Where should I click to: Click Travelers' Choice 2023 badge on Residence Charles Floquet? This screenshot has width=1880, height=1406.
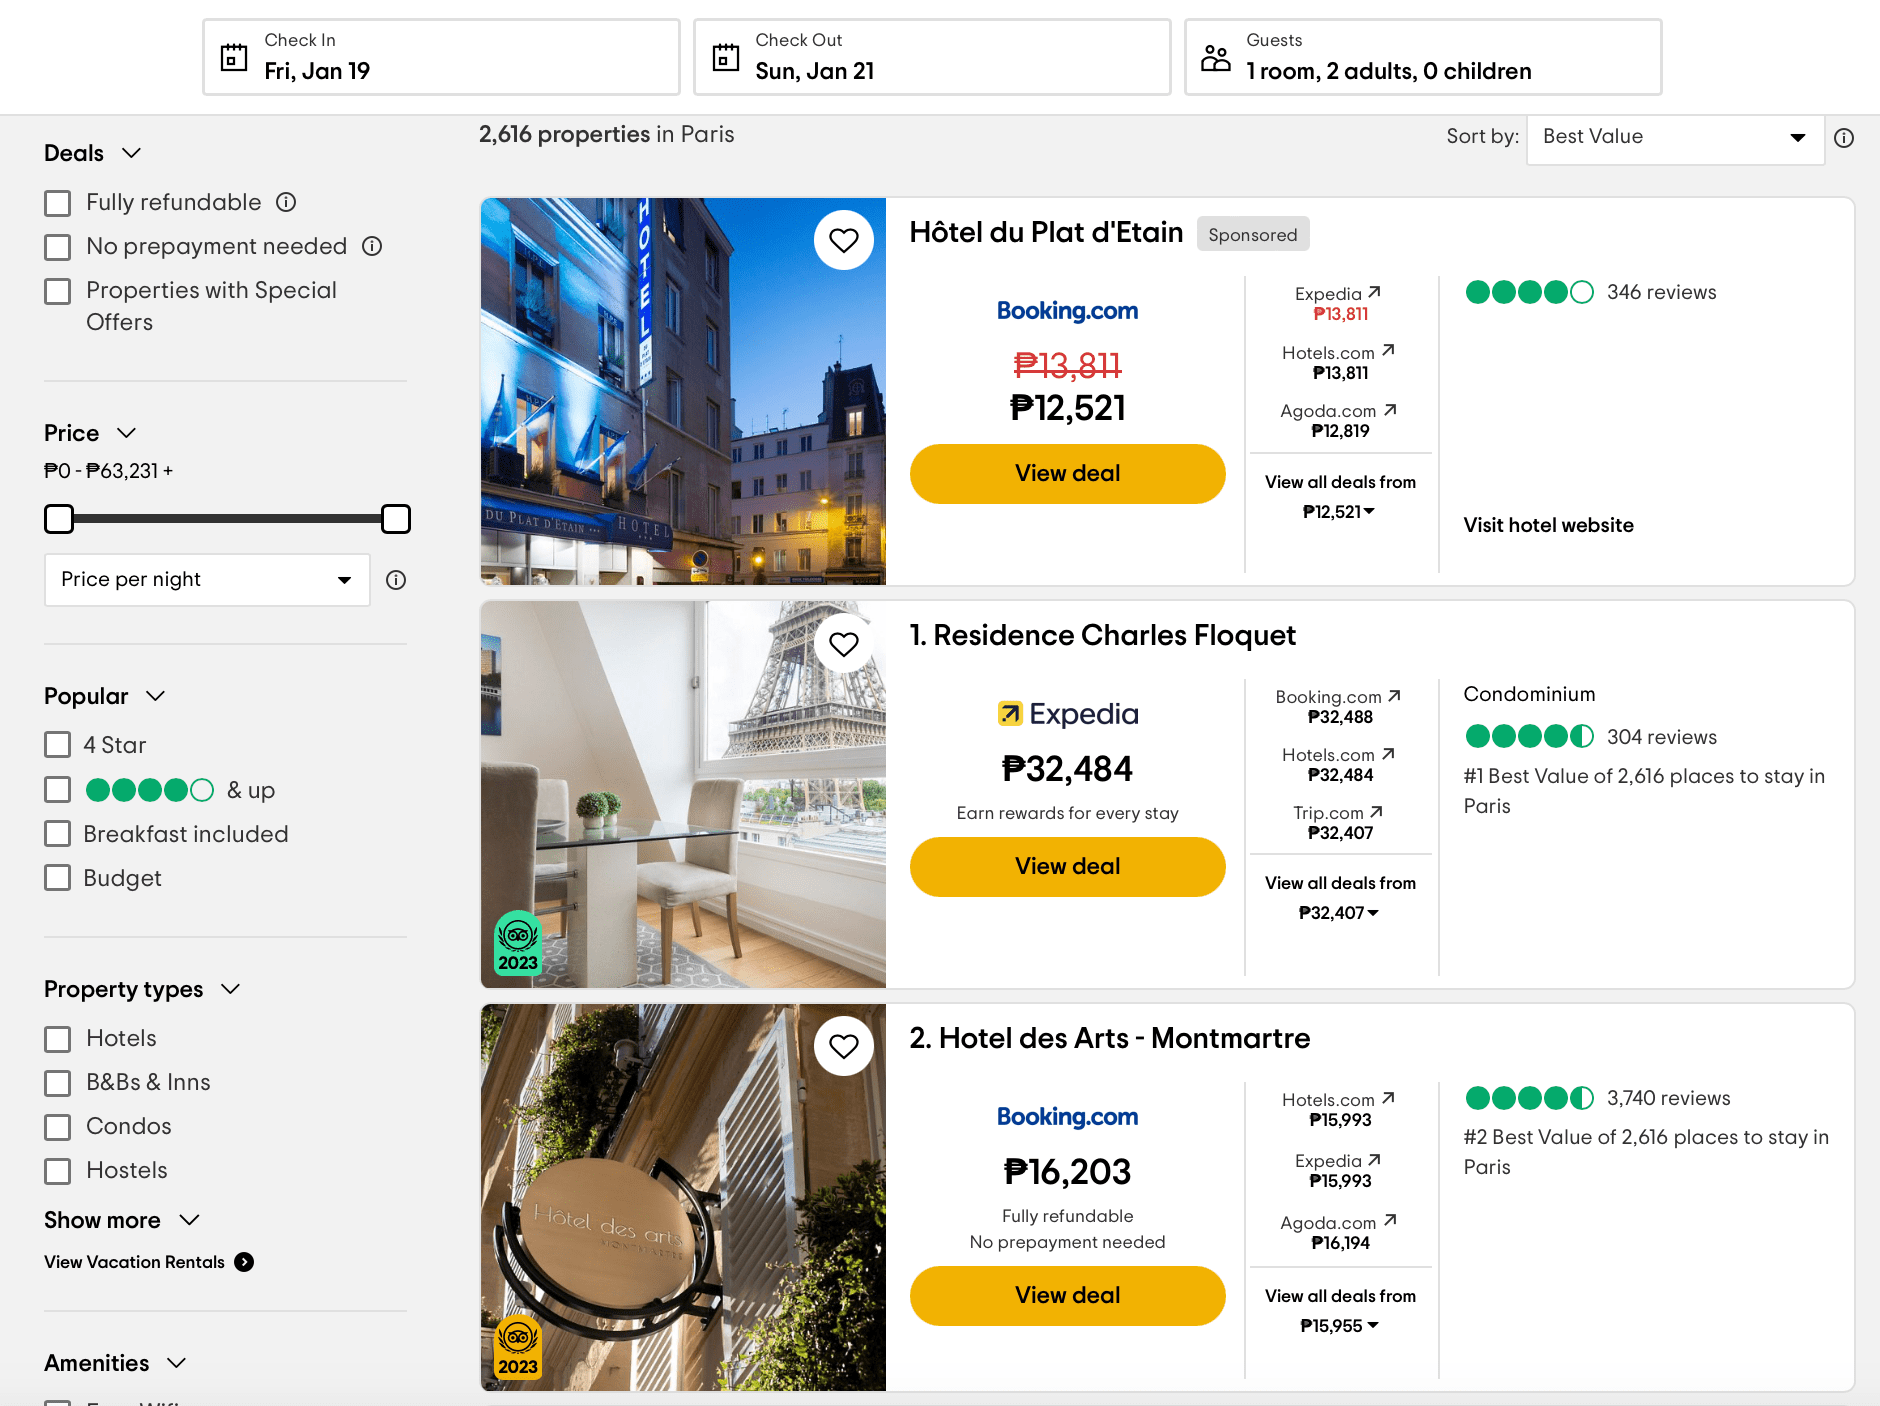click(518, 942)
